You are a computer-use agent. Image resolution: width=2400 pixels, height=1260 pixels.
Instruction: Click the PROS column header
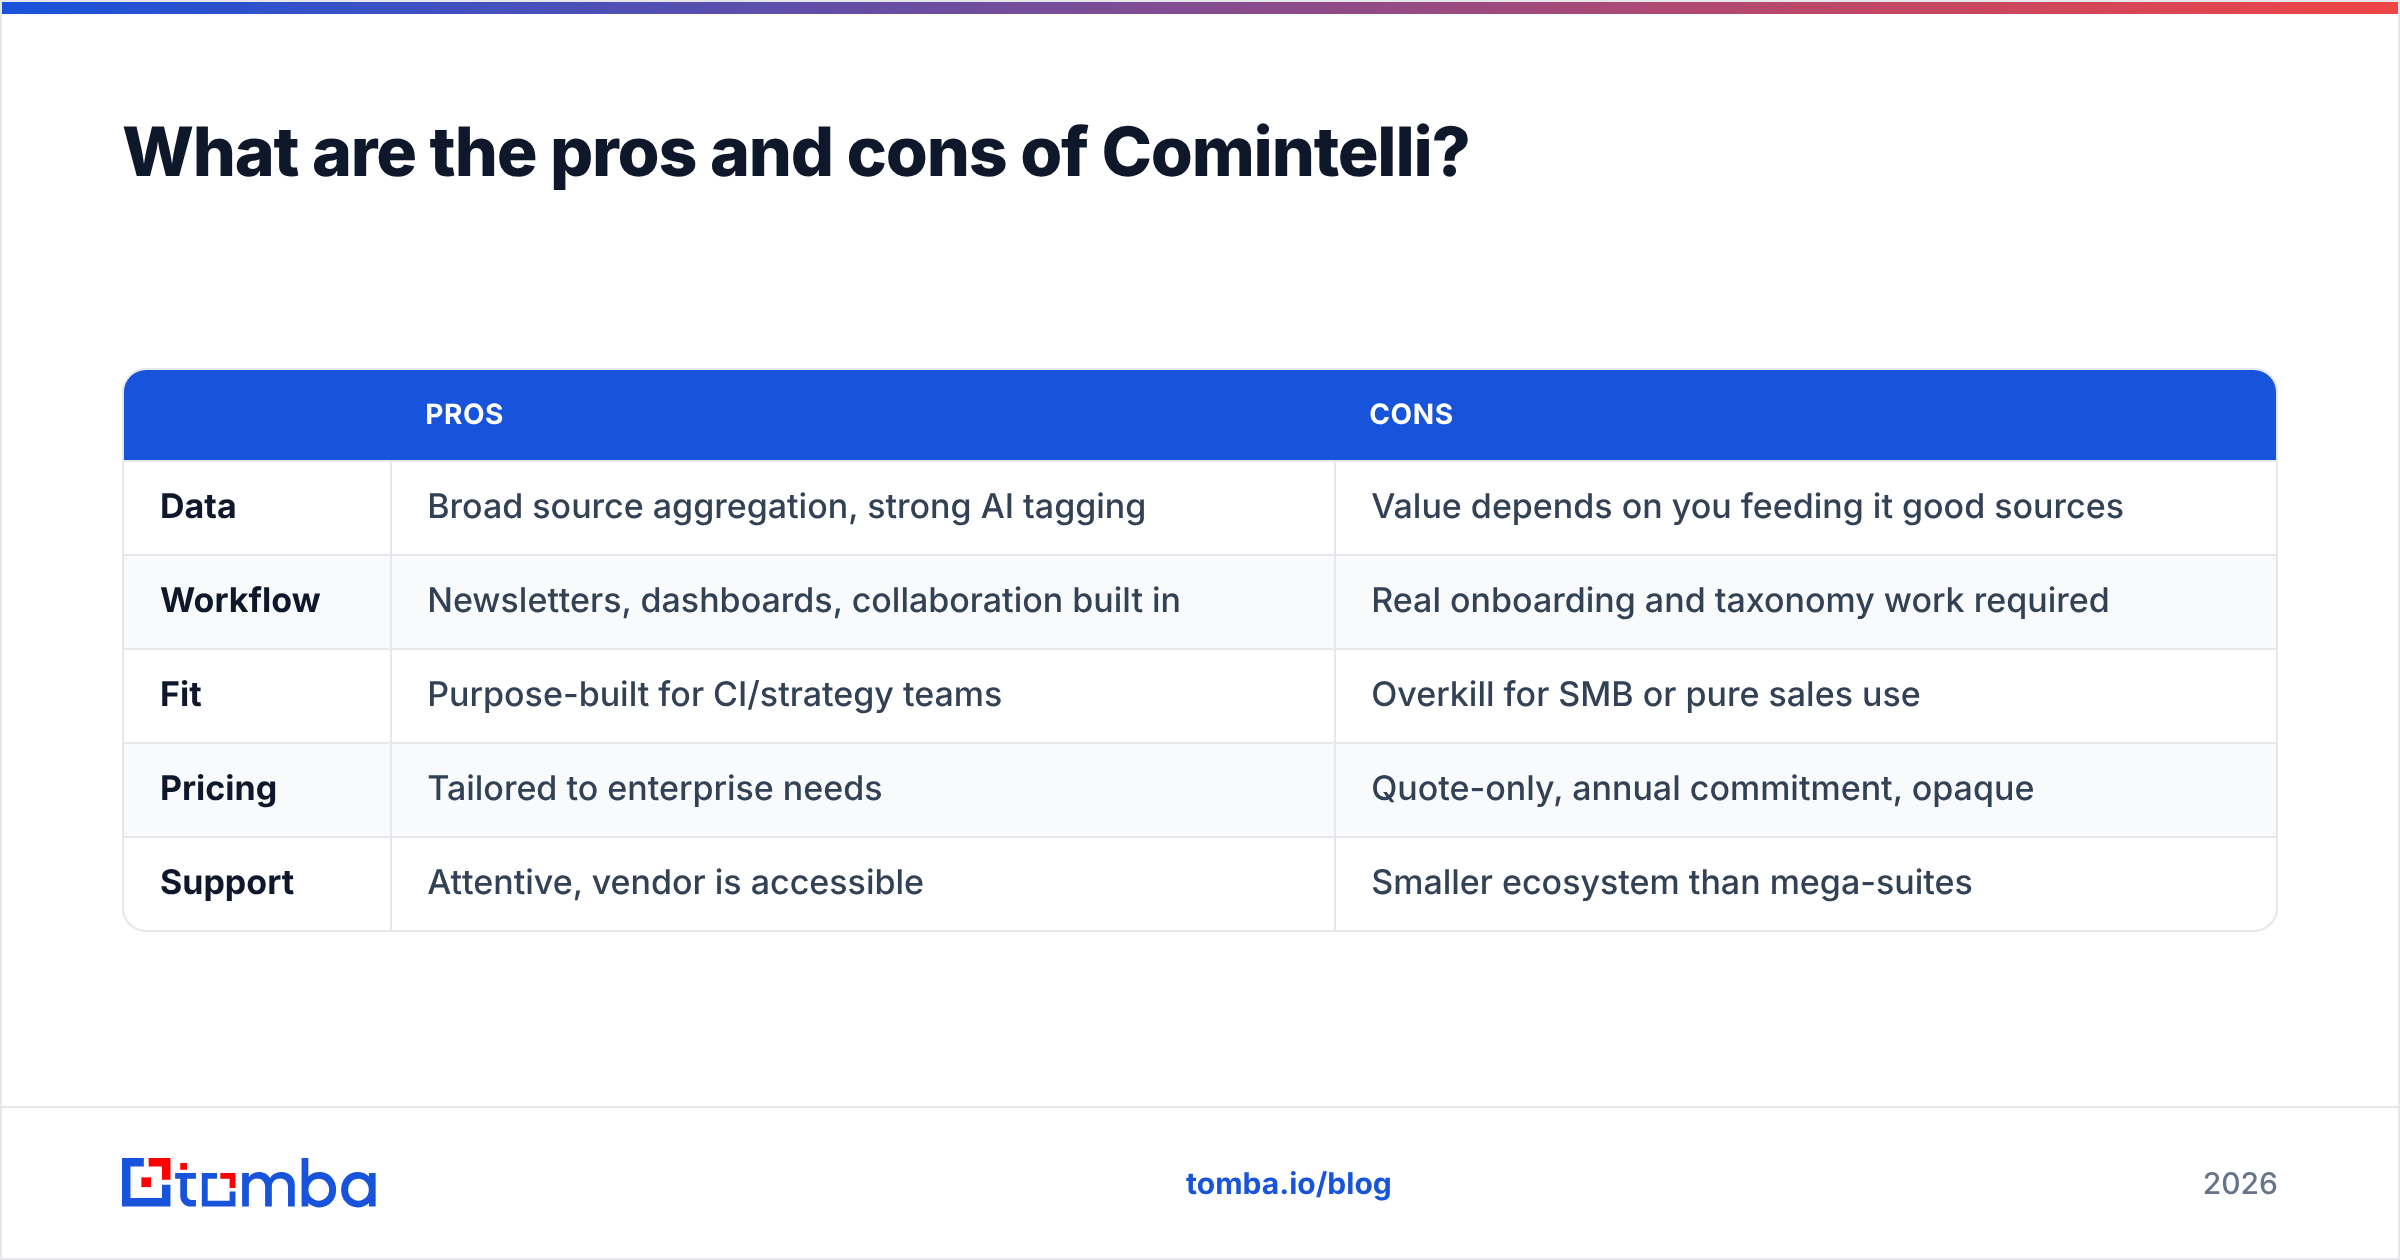click(464, 414)
